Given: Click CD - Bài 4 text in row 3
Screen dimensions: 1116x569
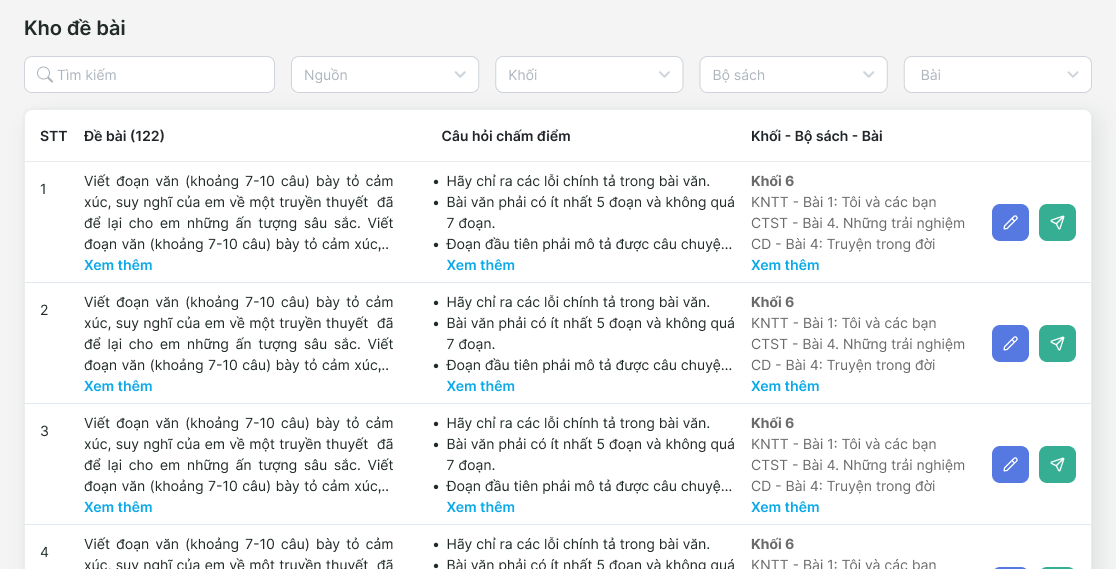Looking at the screenshot, I should coord(843,486).
